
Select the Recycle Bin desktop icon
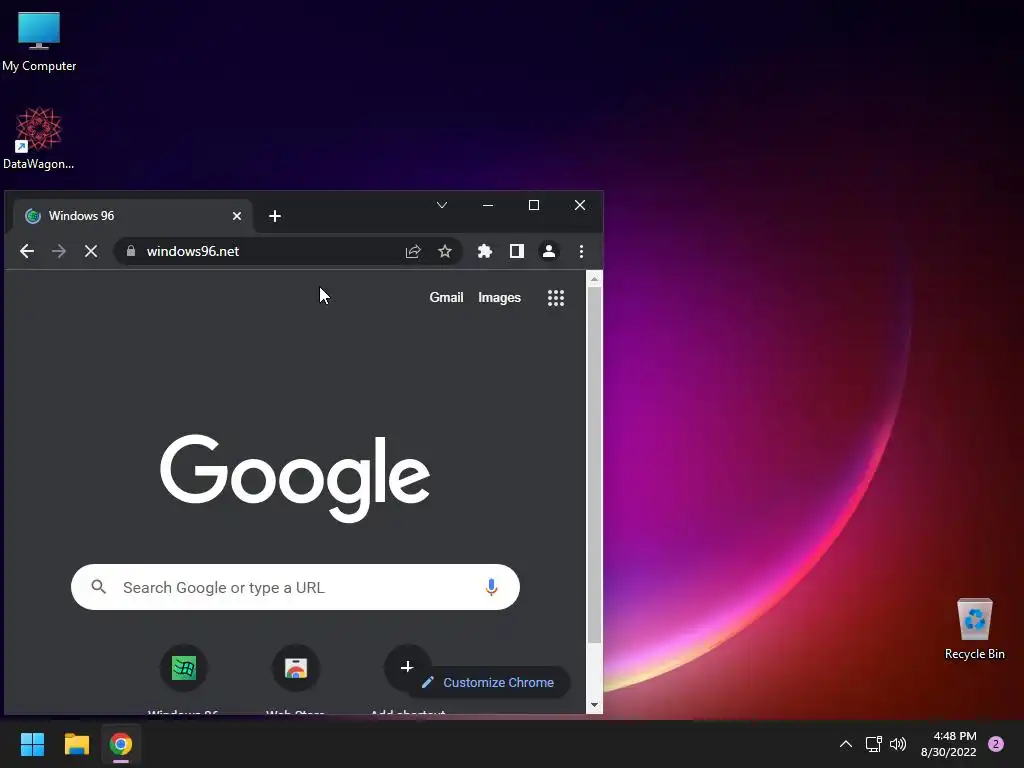[974, 629]
